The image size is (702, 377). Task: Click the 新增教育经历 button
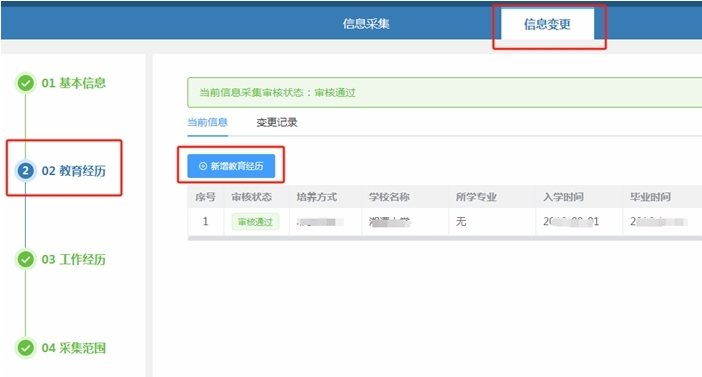231,166
